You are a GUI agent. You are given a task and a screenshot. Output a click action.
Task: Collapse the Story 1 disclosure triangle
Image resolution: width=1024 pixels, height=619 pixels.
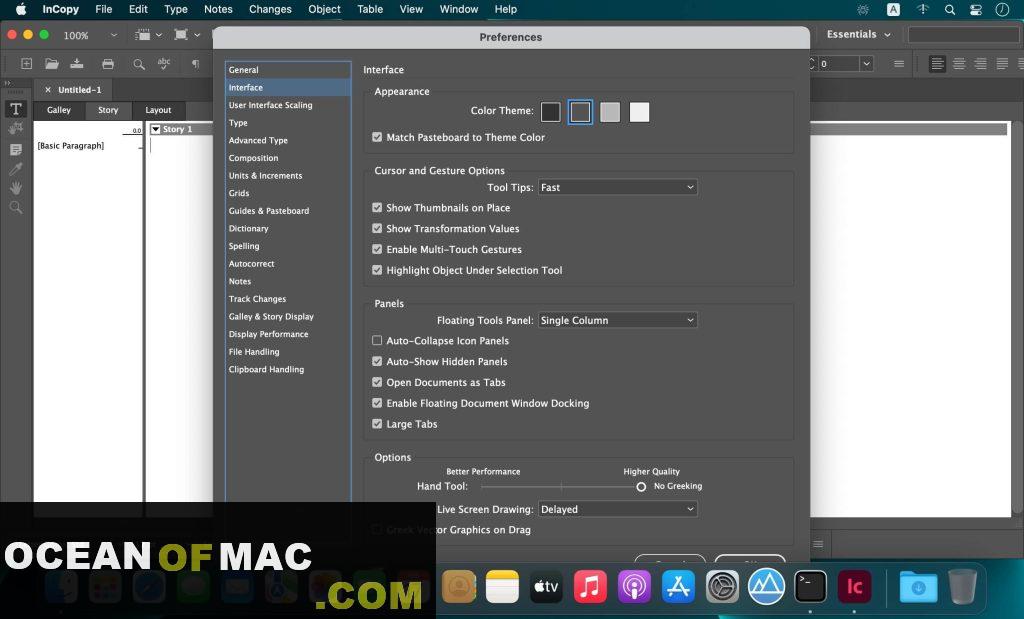[x=156, y=129]
